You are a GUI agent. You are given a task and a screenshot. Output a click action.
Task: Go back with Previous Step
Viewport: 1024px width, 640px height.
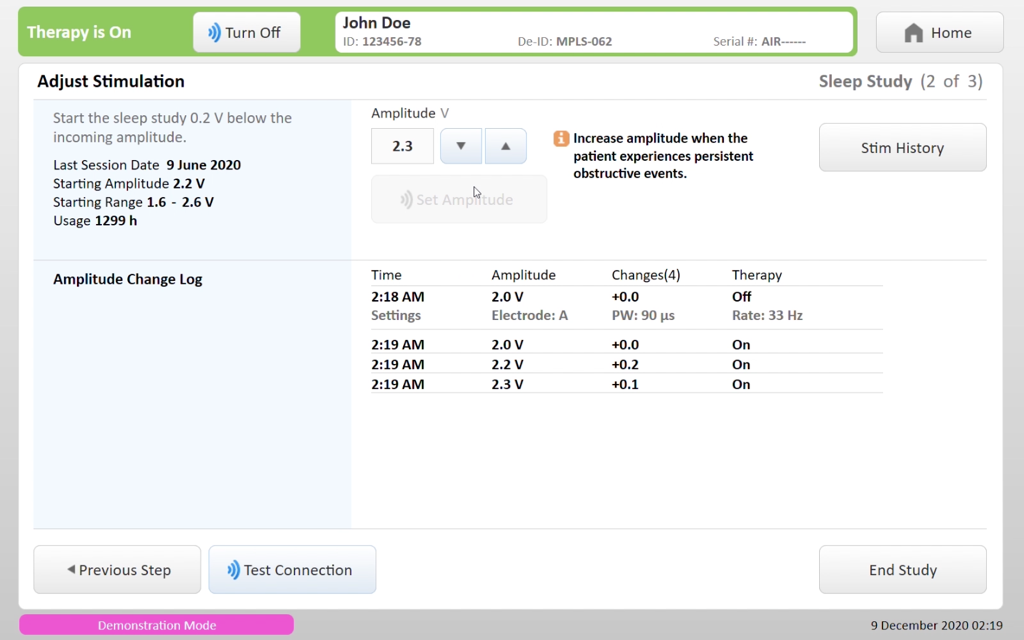[118, 569]
